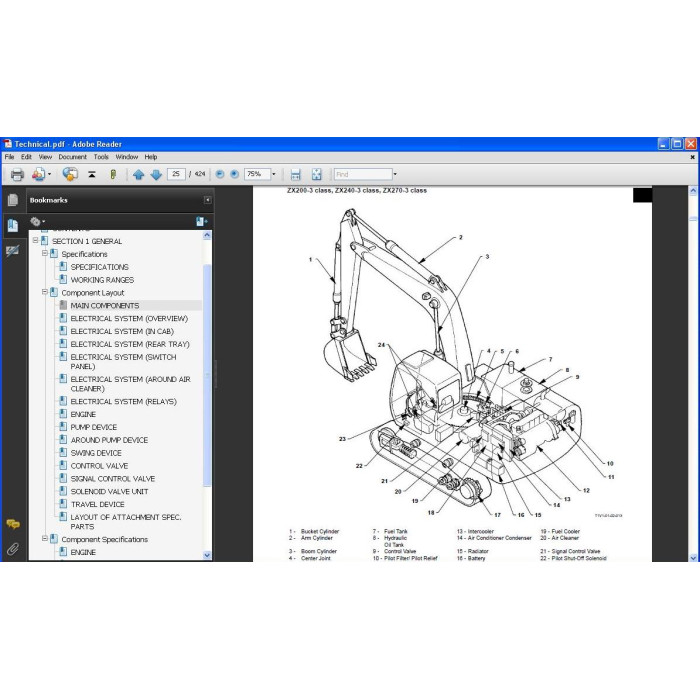700x700 pixels.
Task: Open the View menu
Action: [45, 157]
